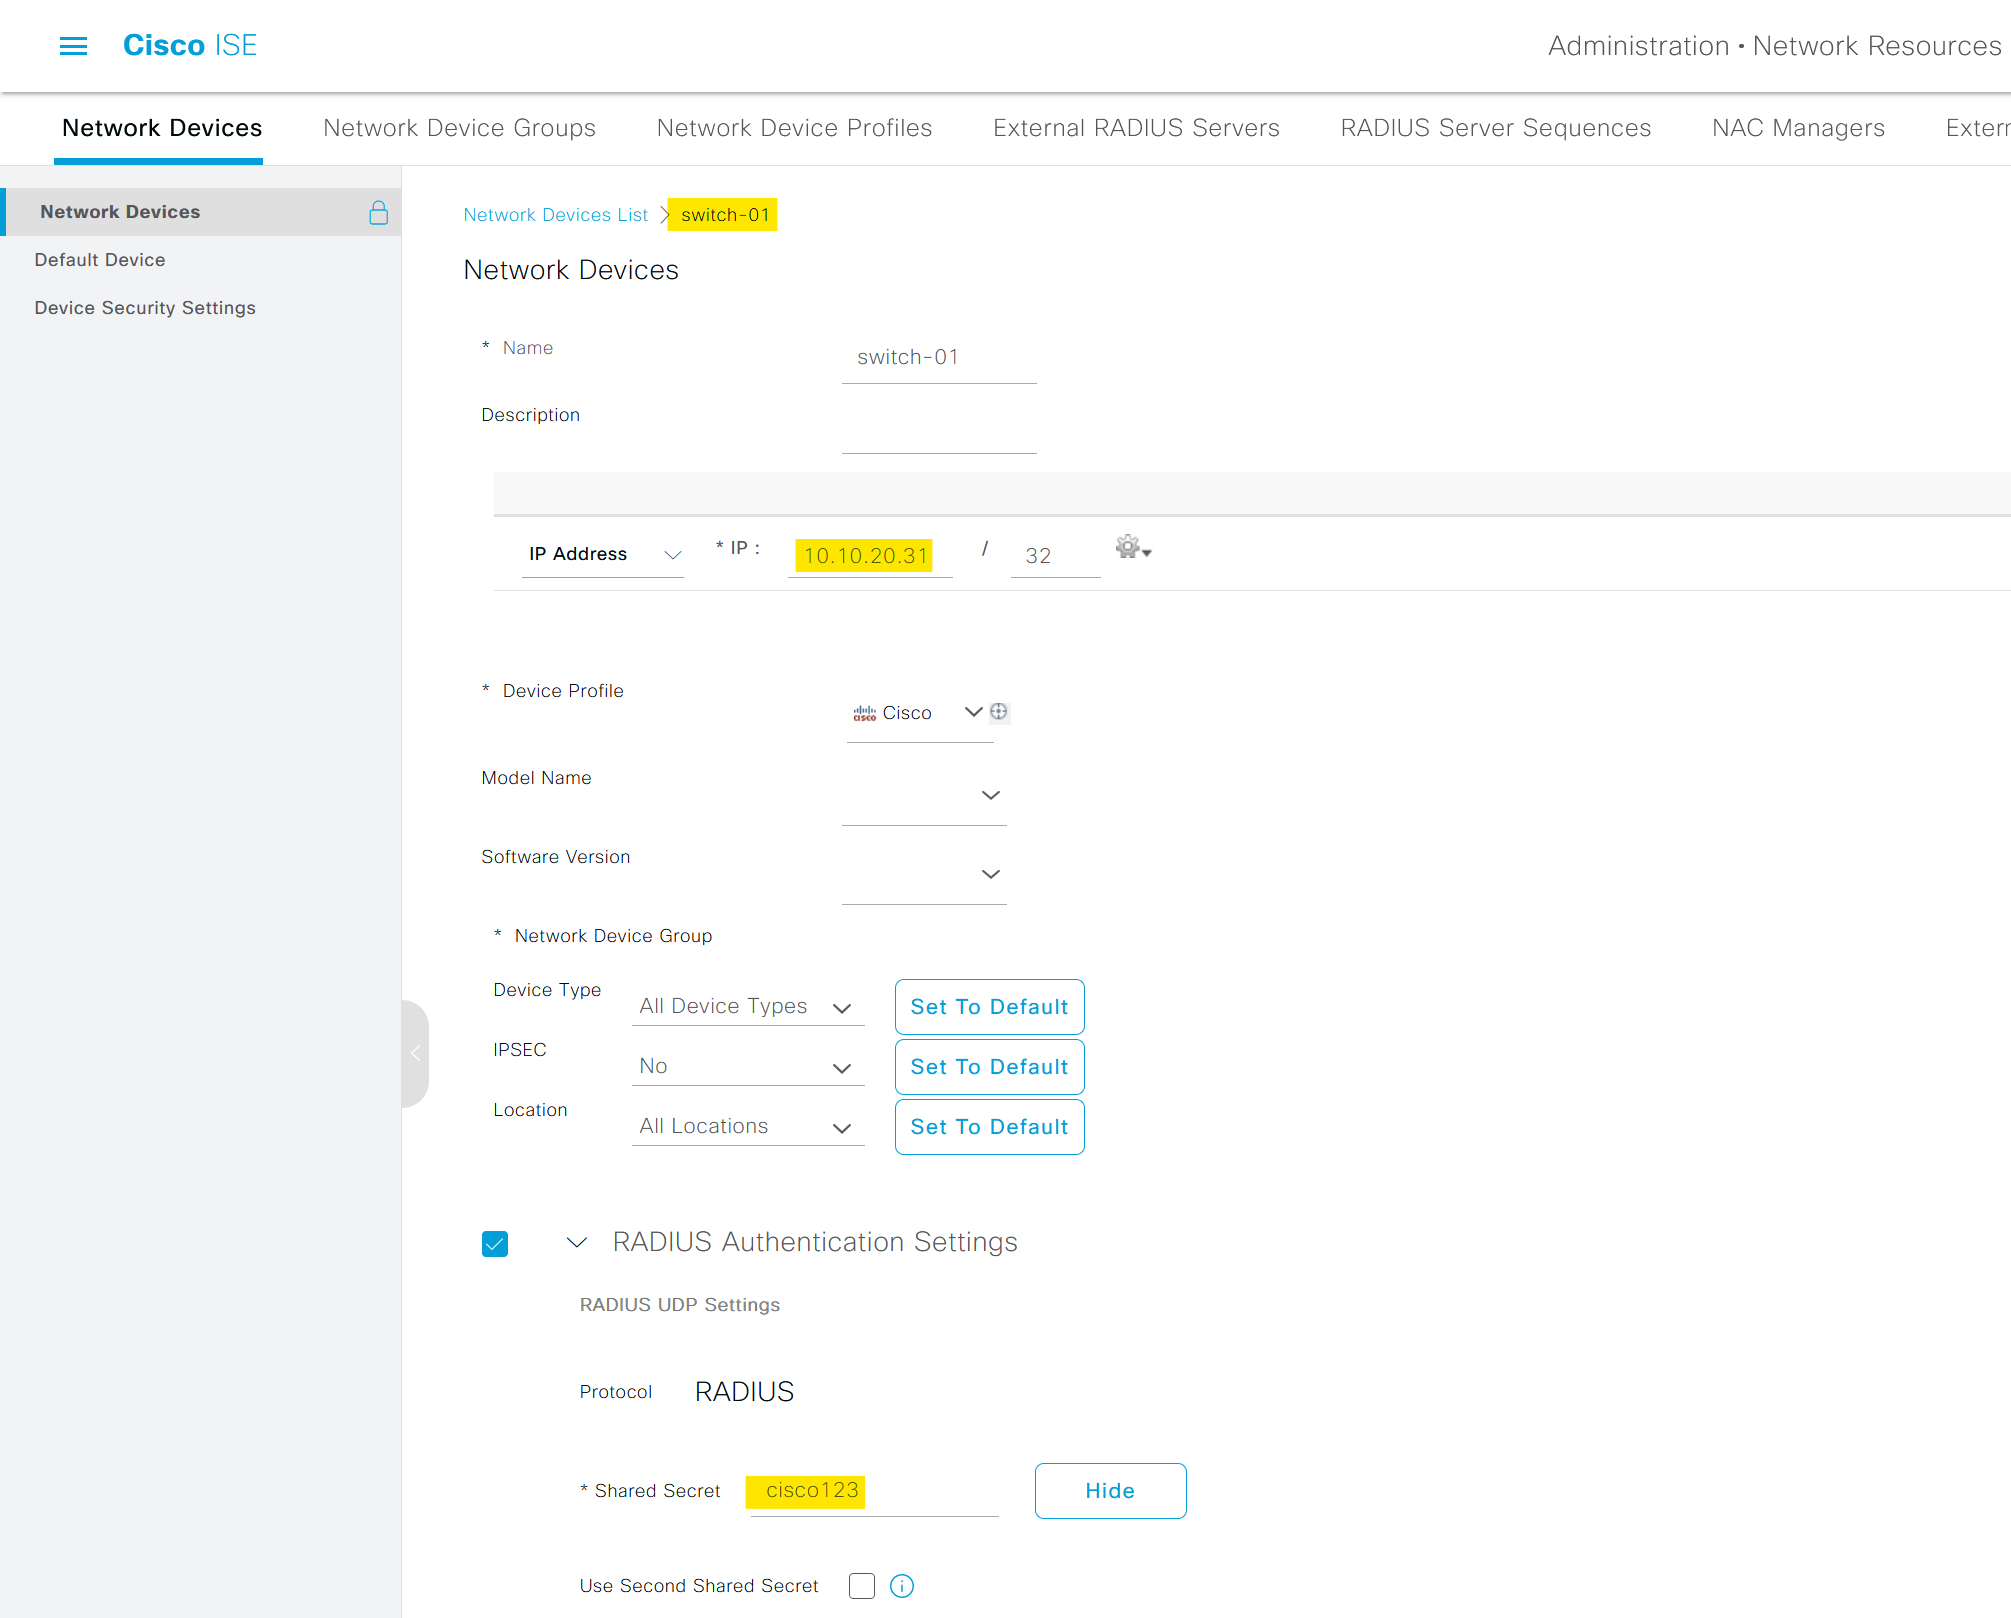Click the Description input field
Viewport: 2011px width, 1618px height.
(x=938, y=435)
